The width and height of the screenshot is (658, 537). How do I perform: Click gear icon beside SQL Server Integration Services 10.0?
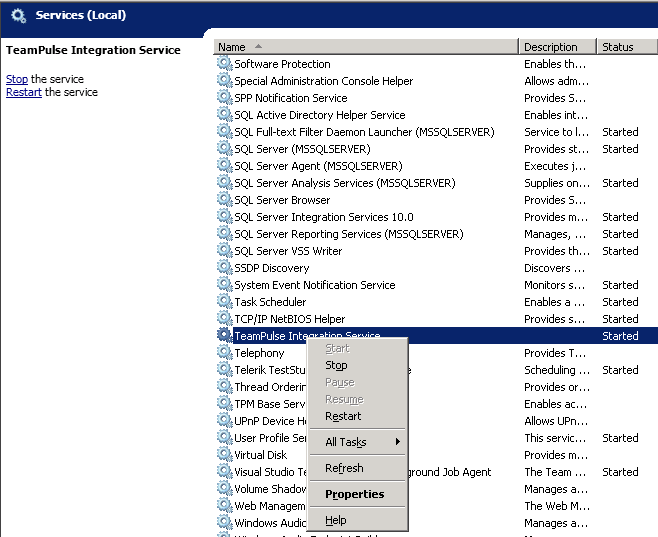[x=225, y=216]
